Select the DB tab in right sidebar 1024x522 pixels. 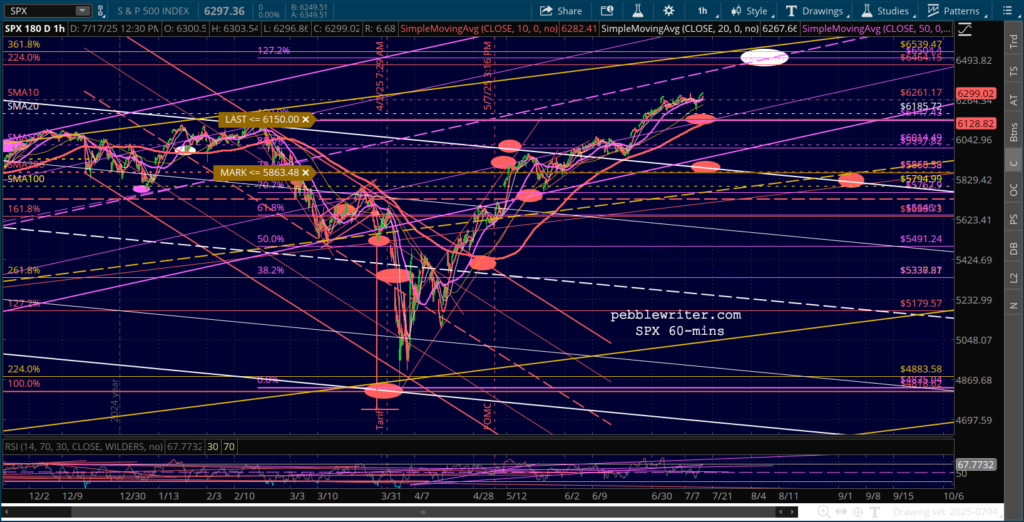(1014, 248)
